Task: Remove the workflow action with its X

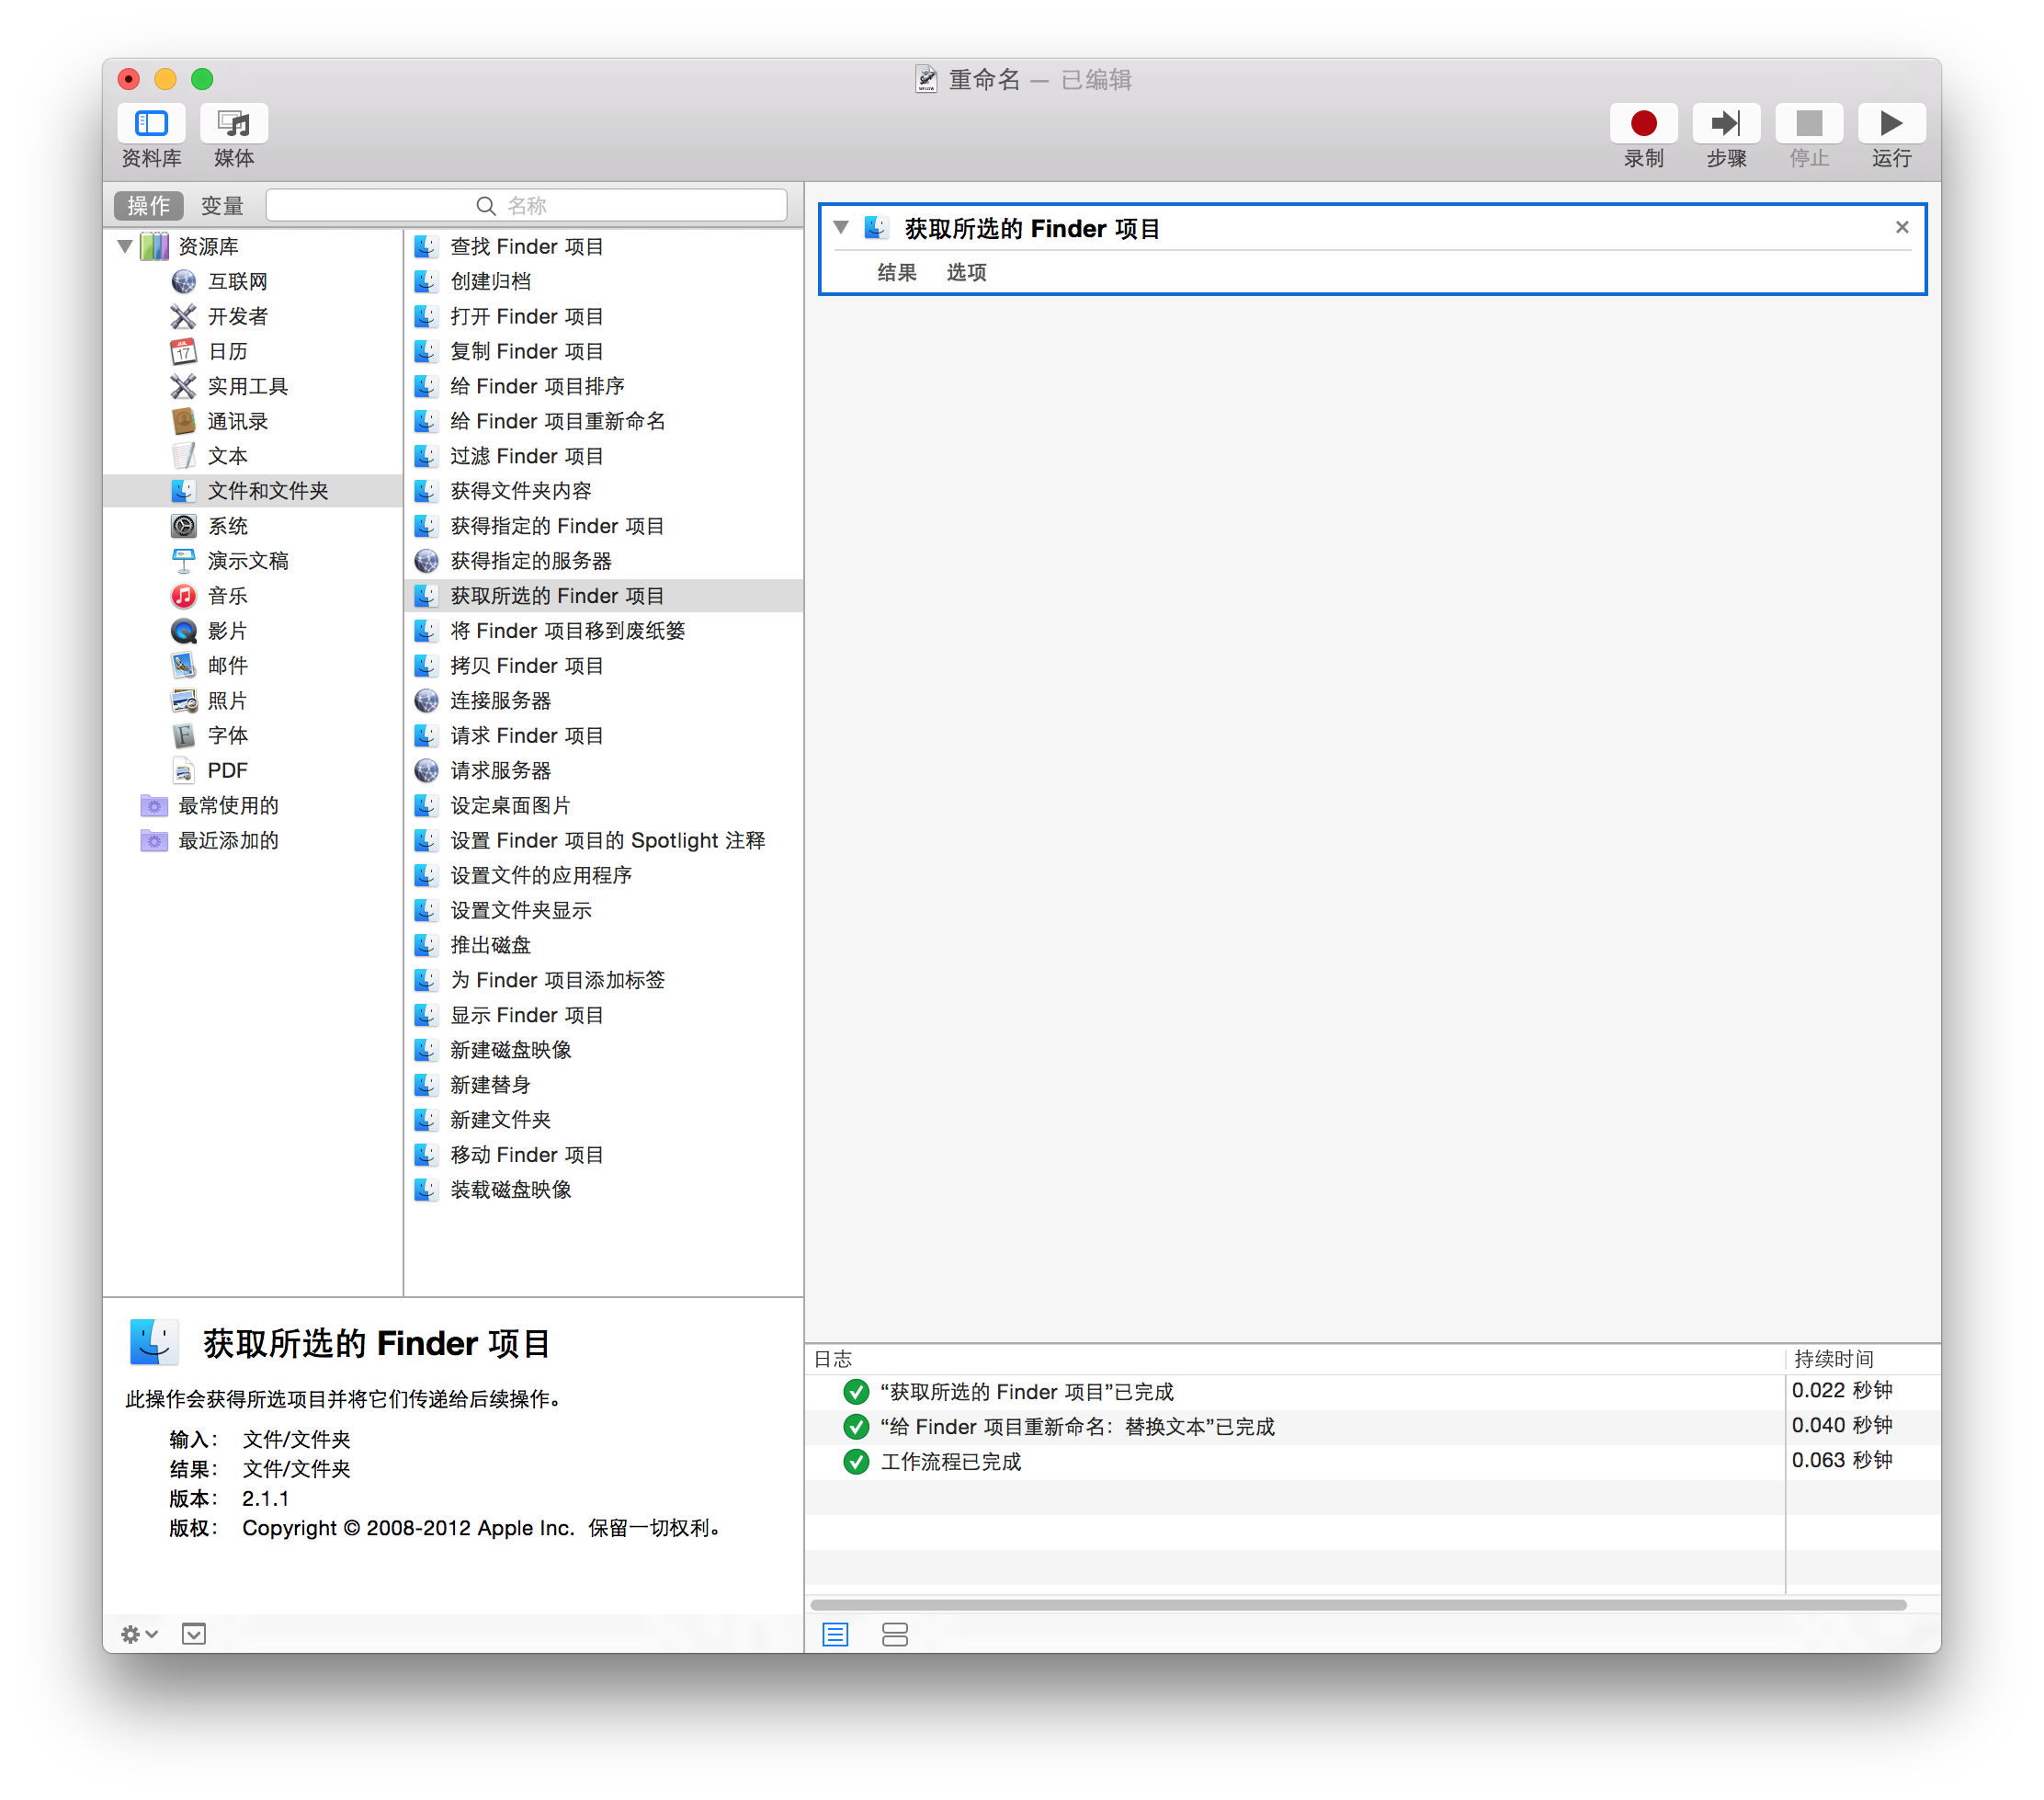Action: tap(1901, 228)
